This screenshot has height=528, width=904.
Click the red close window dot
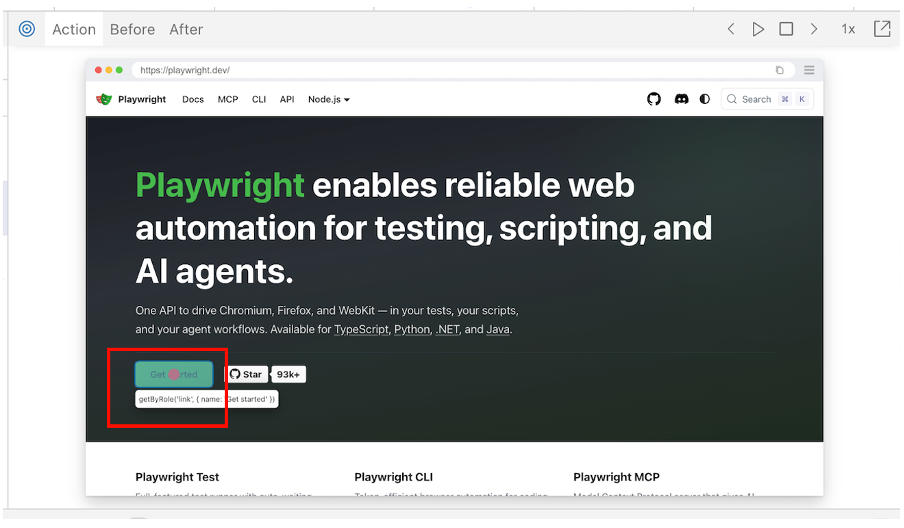point(99,70)
